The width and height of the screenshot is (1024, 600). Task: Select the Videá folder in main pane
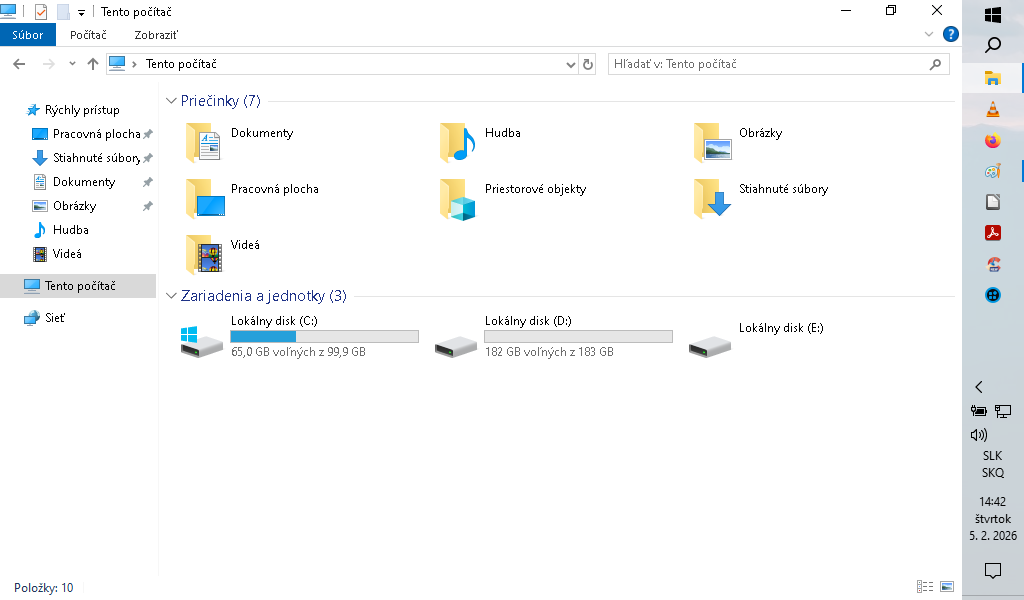203,255
